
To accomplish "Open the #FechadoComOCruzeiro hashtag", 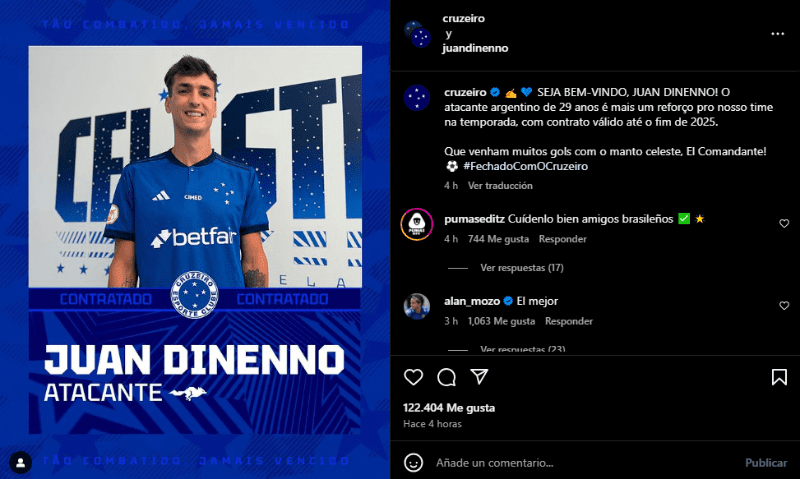I will 526,166.
